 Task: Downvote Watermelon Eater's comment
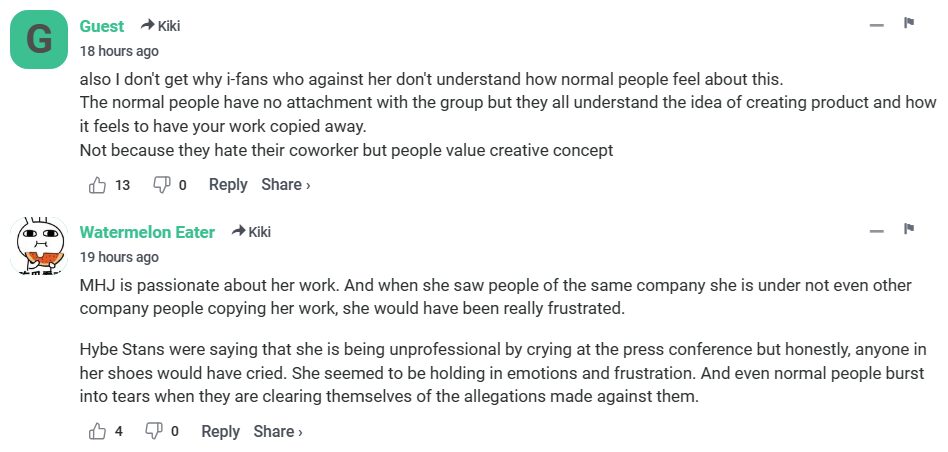click(x=154, y=432)
